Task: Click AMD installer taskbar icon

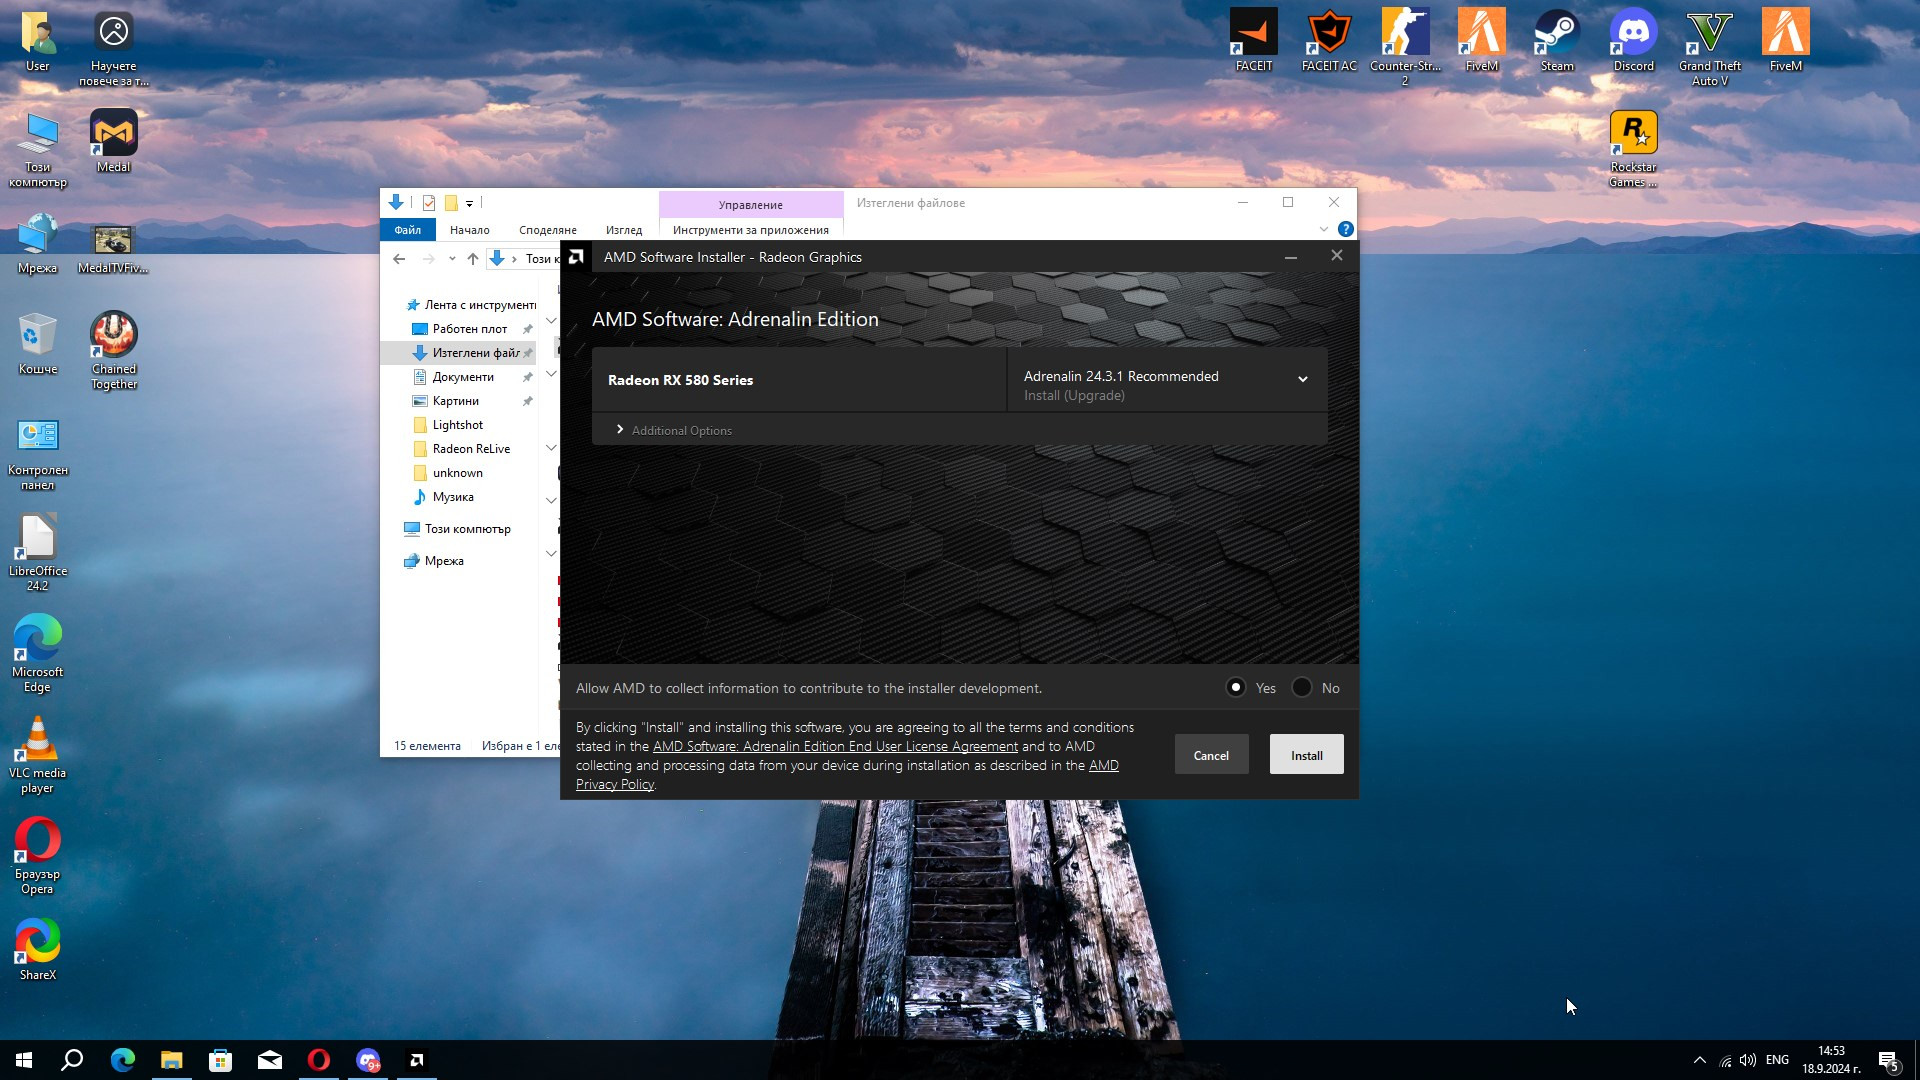Action: (x=417, y=1060)
